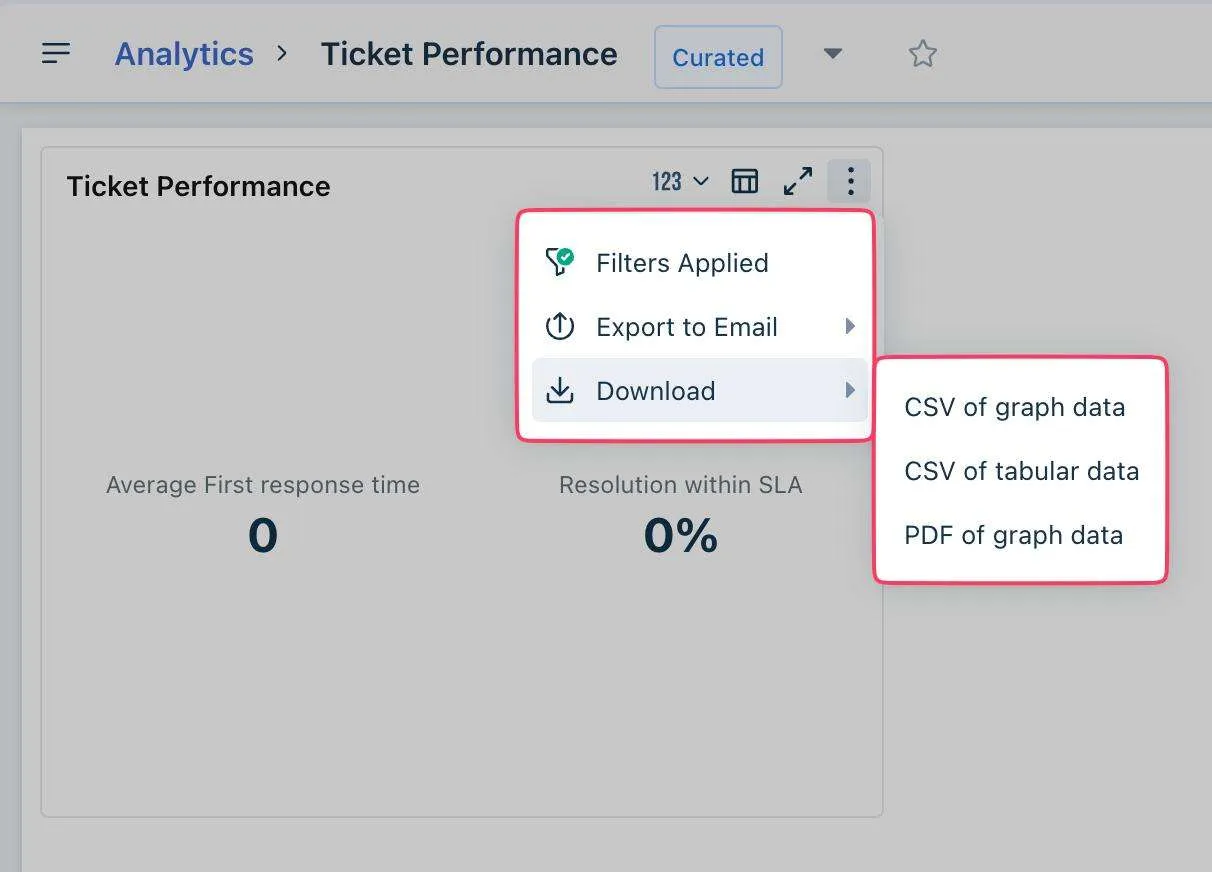1212x872 pixels.
Task: Expand the Ticket Performance widget fullscreen
Action: pos(798,181)
